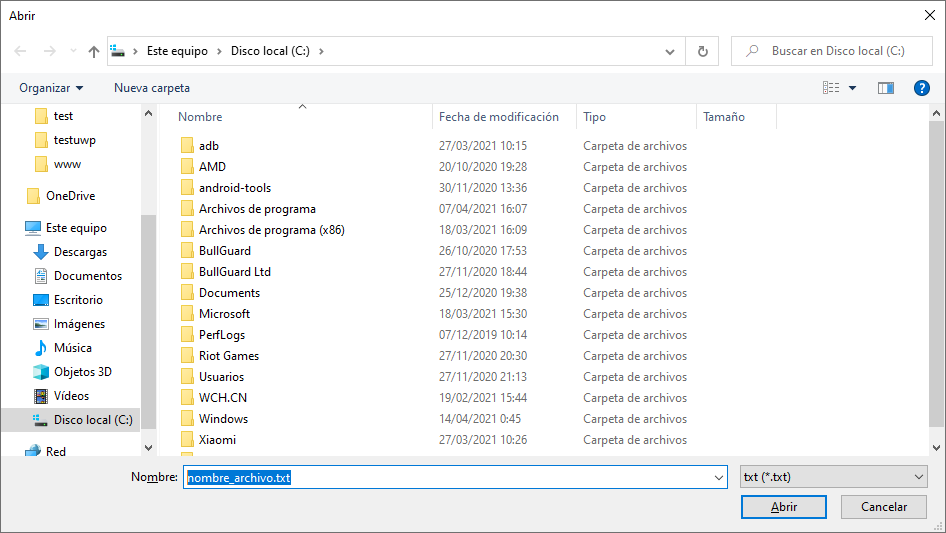Click the drive icon in the address bar
946x533 pixels.
[x=118, y=51]
